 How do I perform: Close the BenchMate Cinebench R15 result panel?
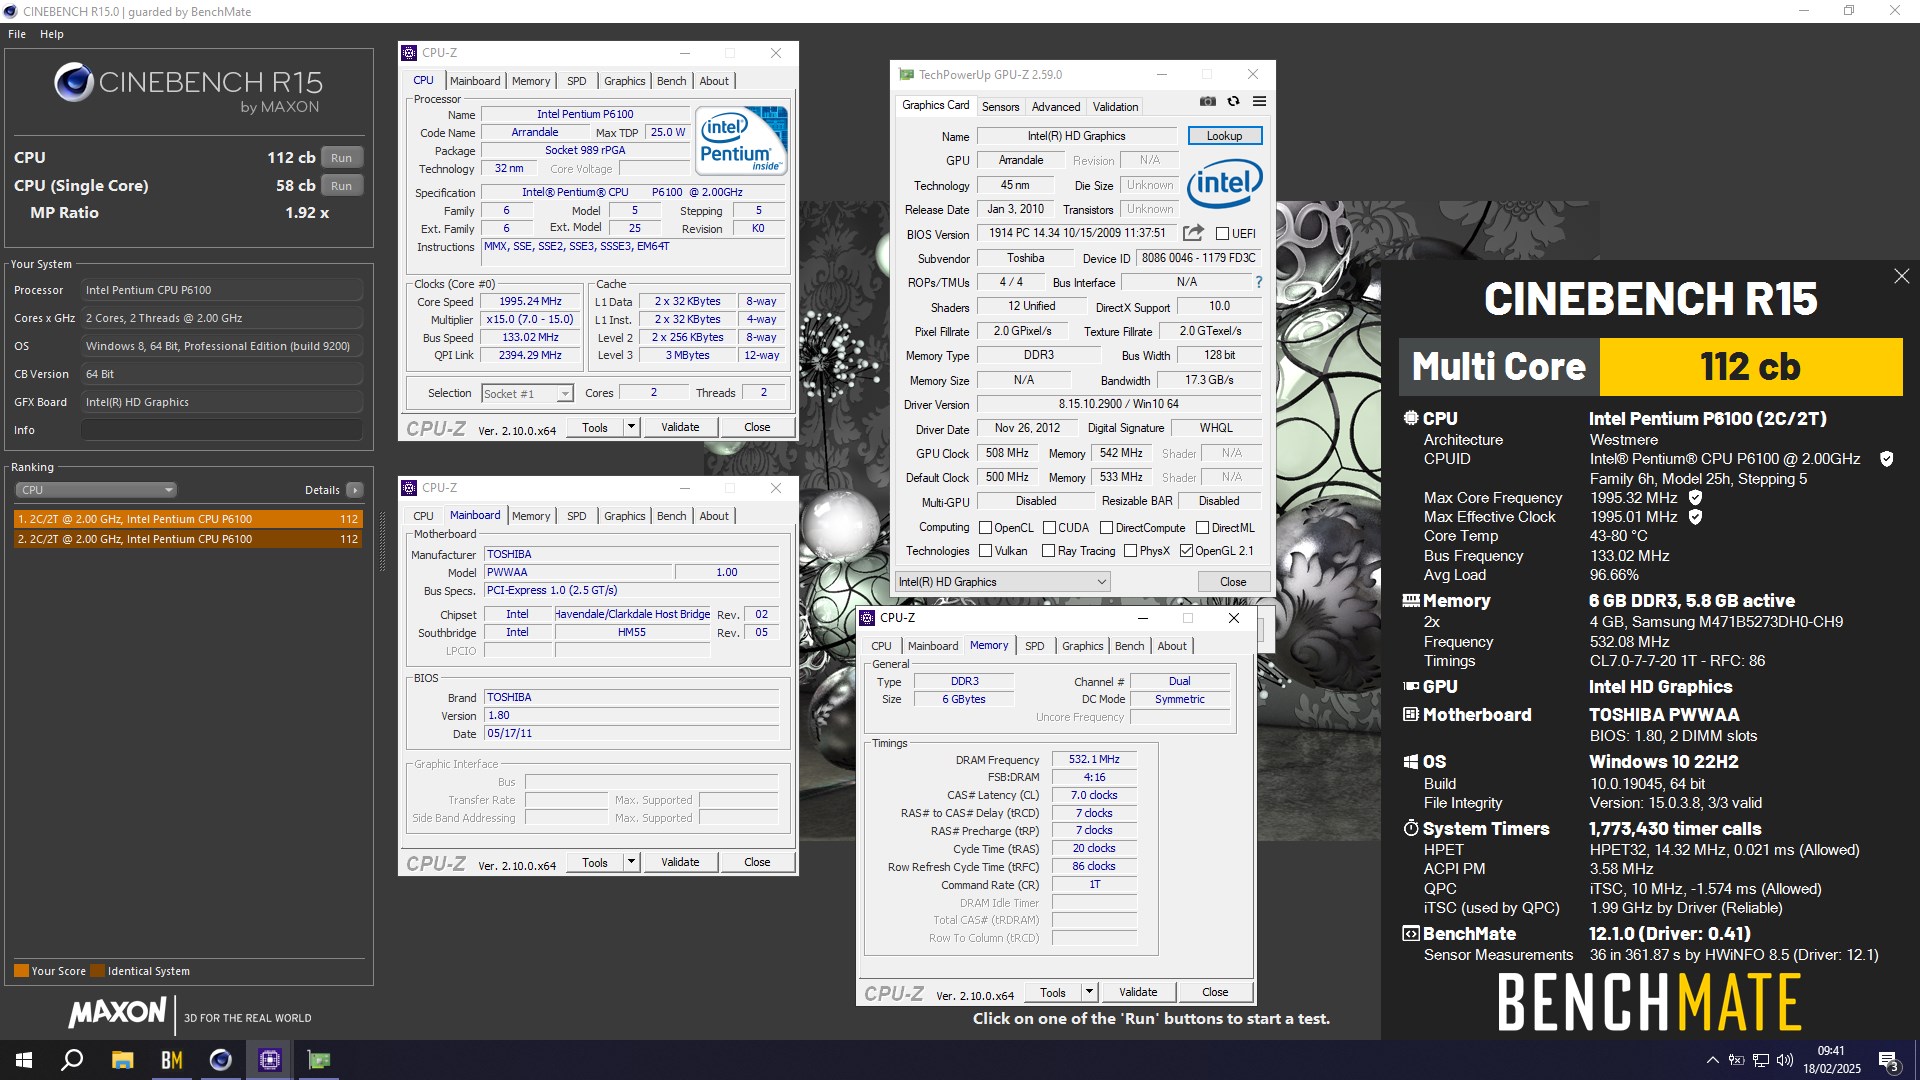coord(1901,276)
